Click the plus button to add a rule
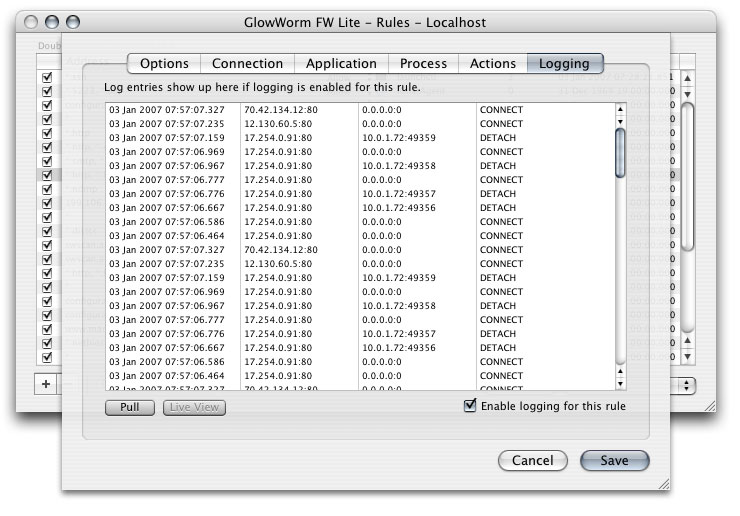Viewport: 740px width, 516px height. [46, 384]
